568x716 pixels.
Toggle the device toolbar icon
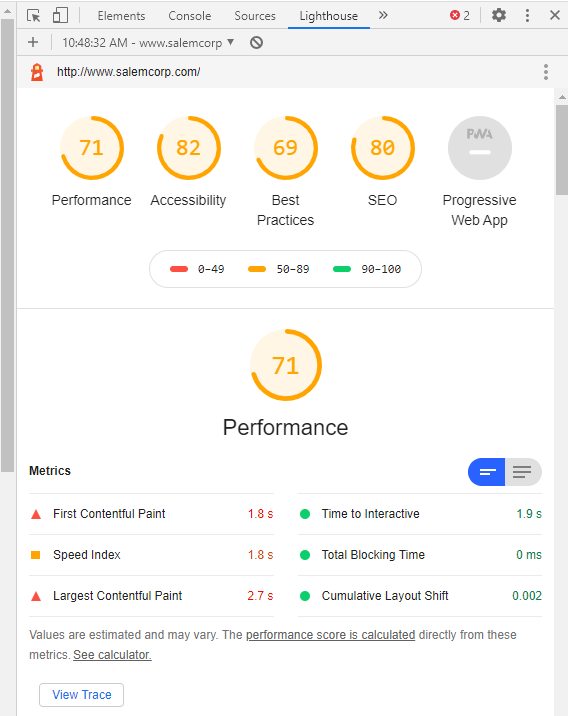click(60, 16)
